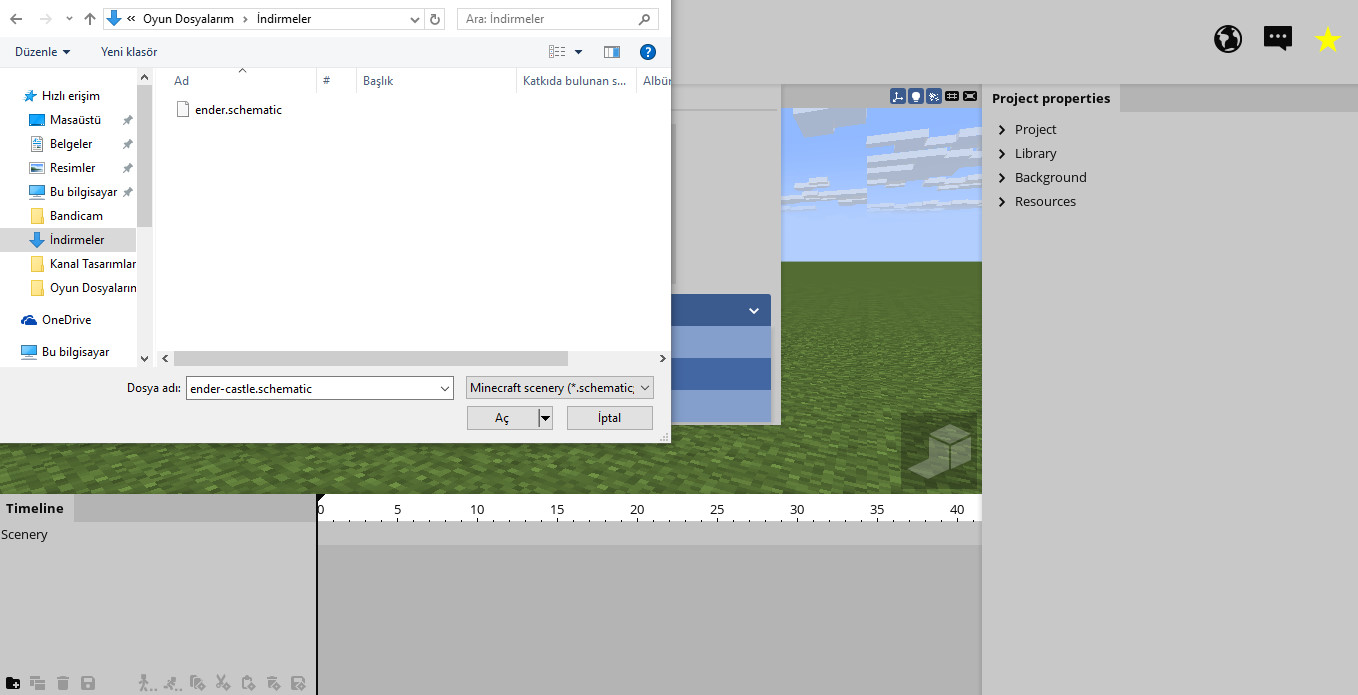This screenshot has width=1358, height=695.
Task: Click the add folder timeline icon
Action: click(x=13, y=683)
